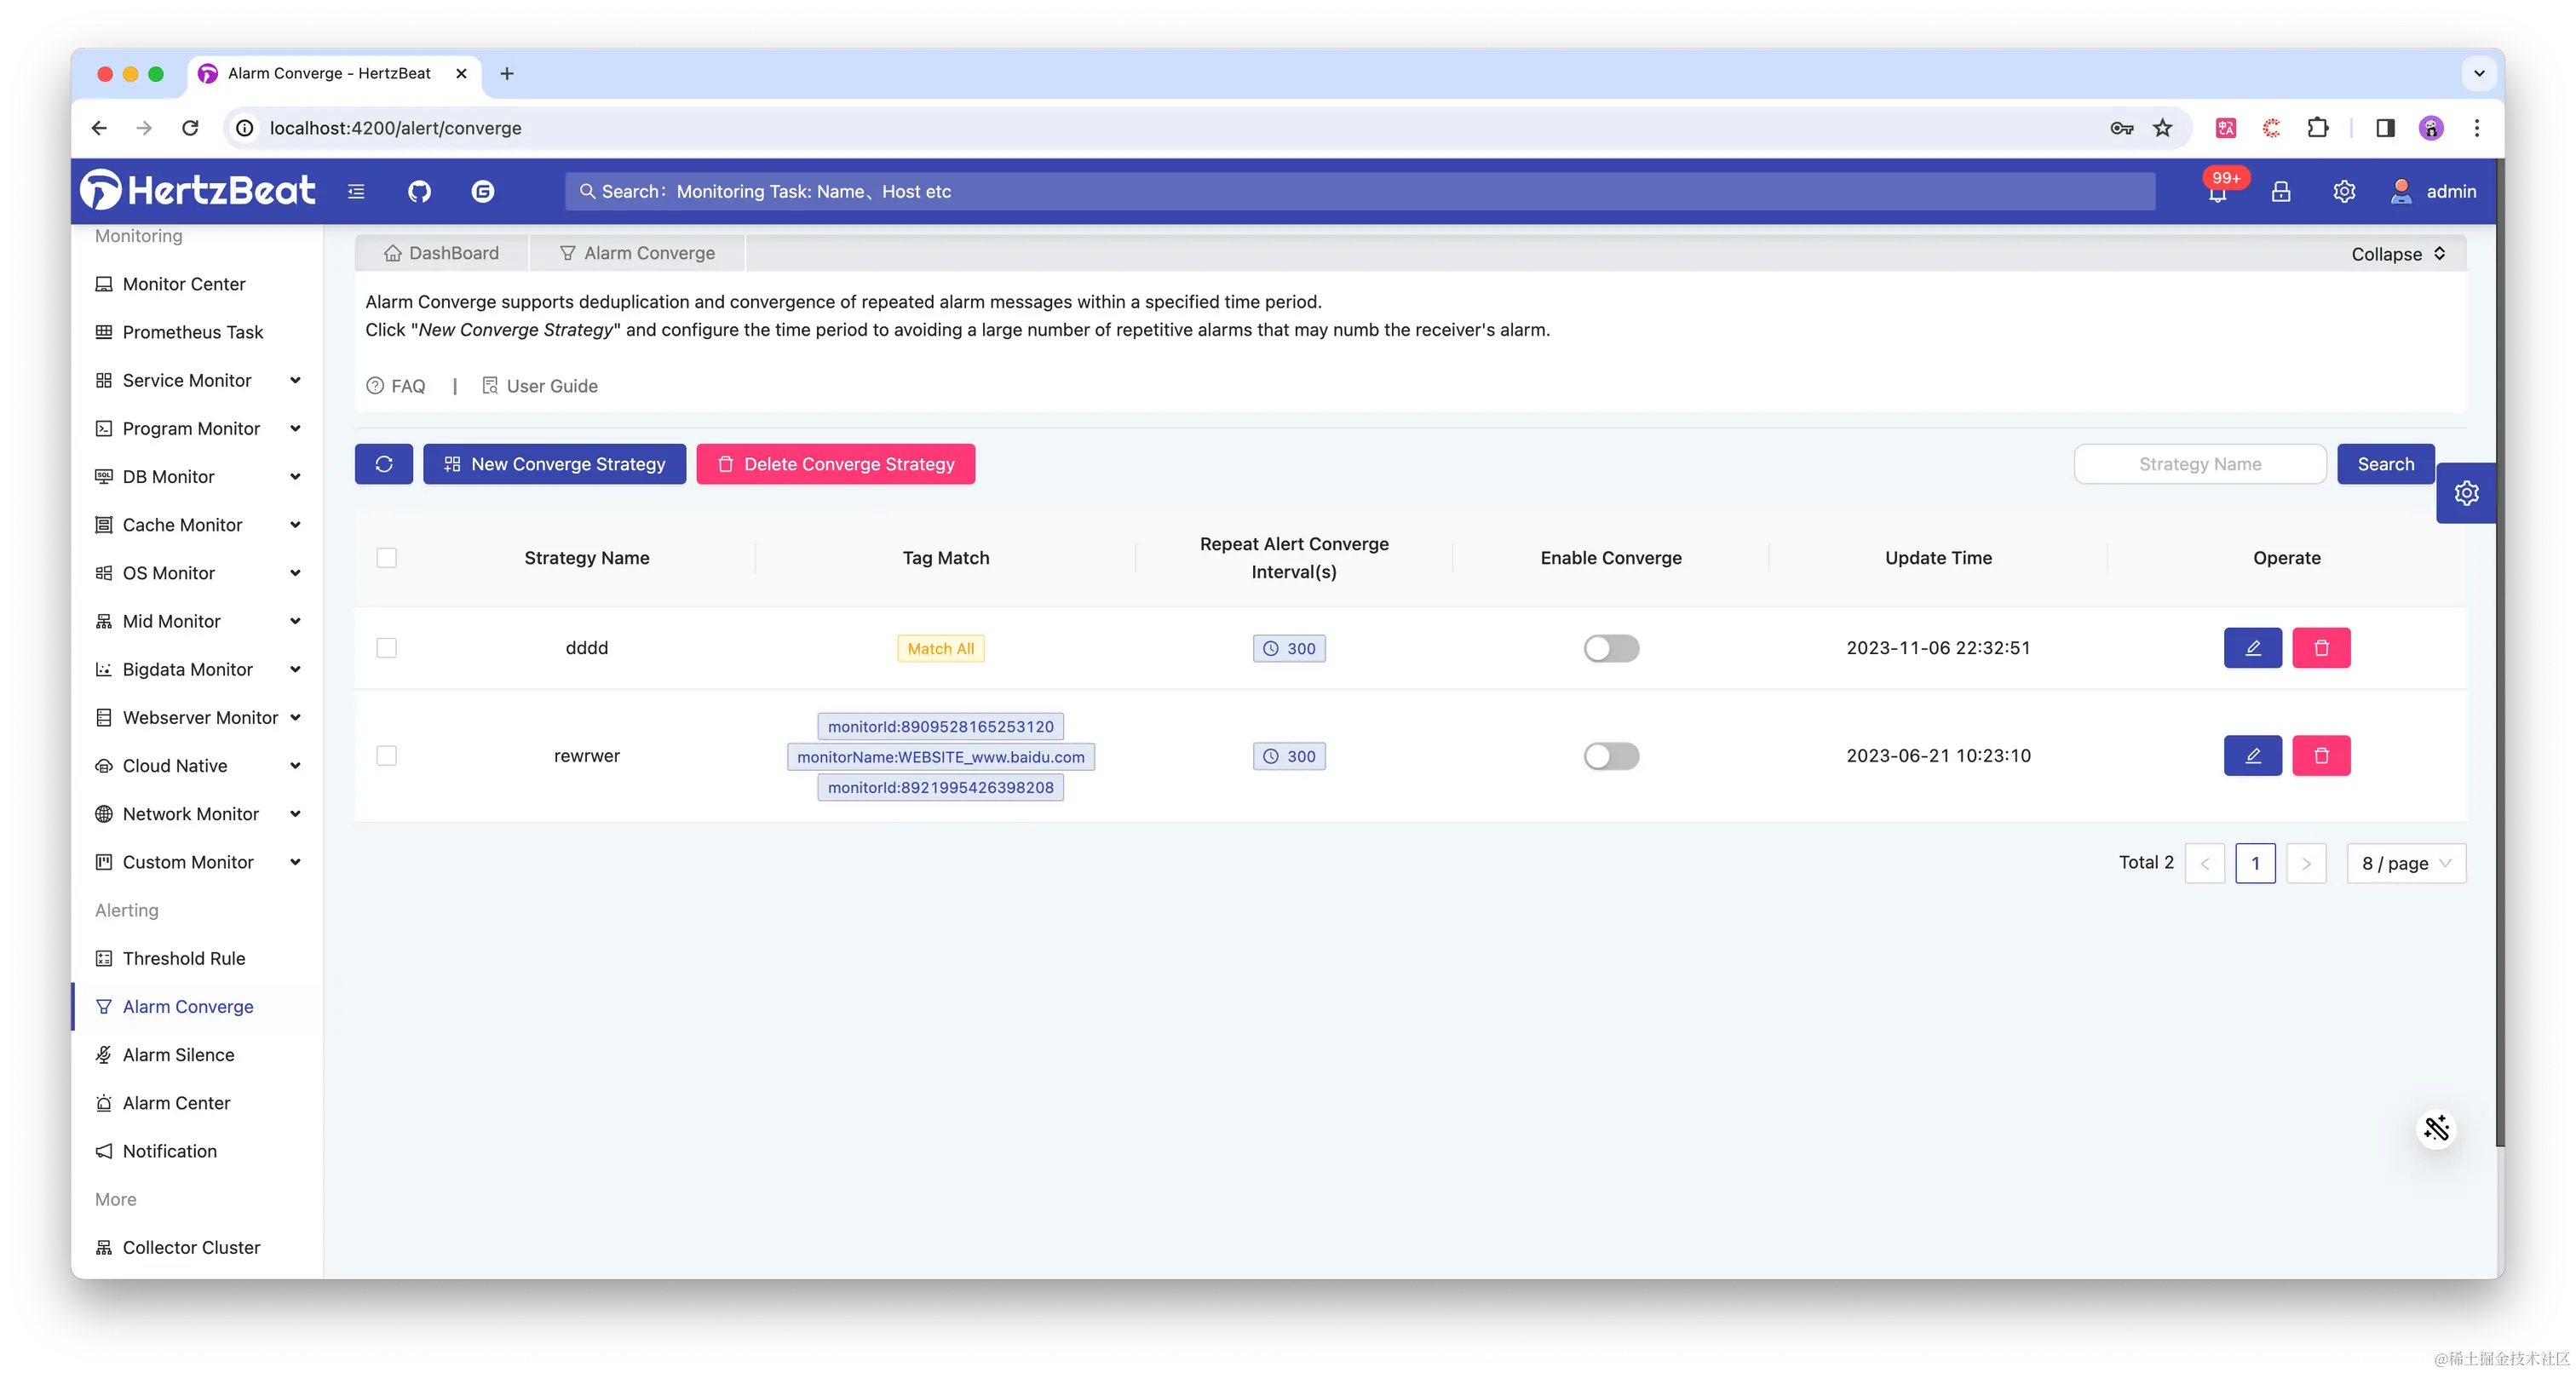This screenshot has width=2576, height=1373.
Task: Open the GitHub icon in header
Action: point(419,191)
